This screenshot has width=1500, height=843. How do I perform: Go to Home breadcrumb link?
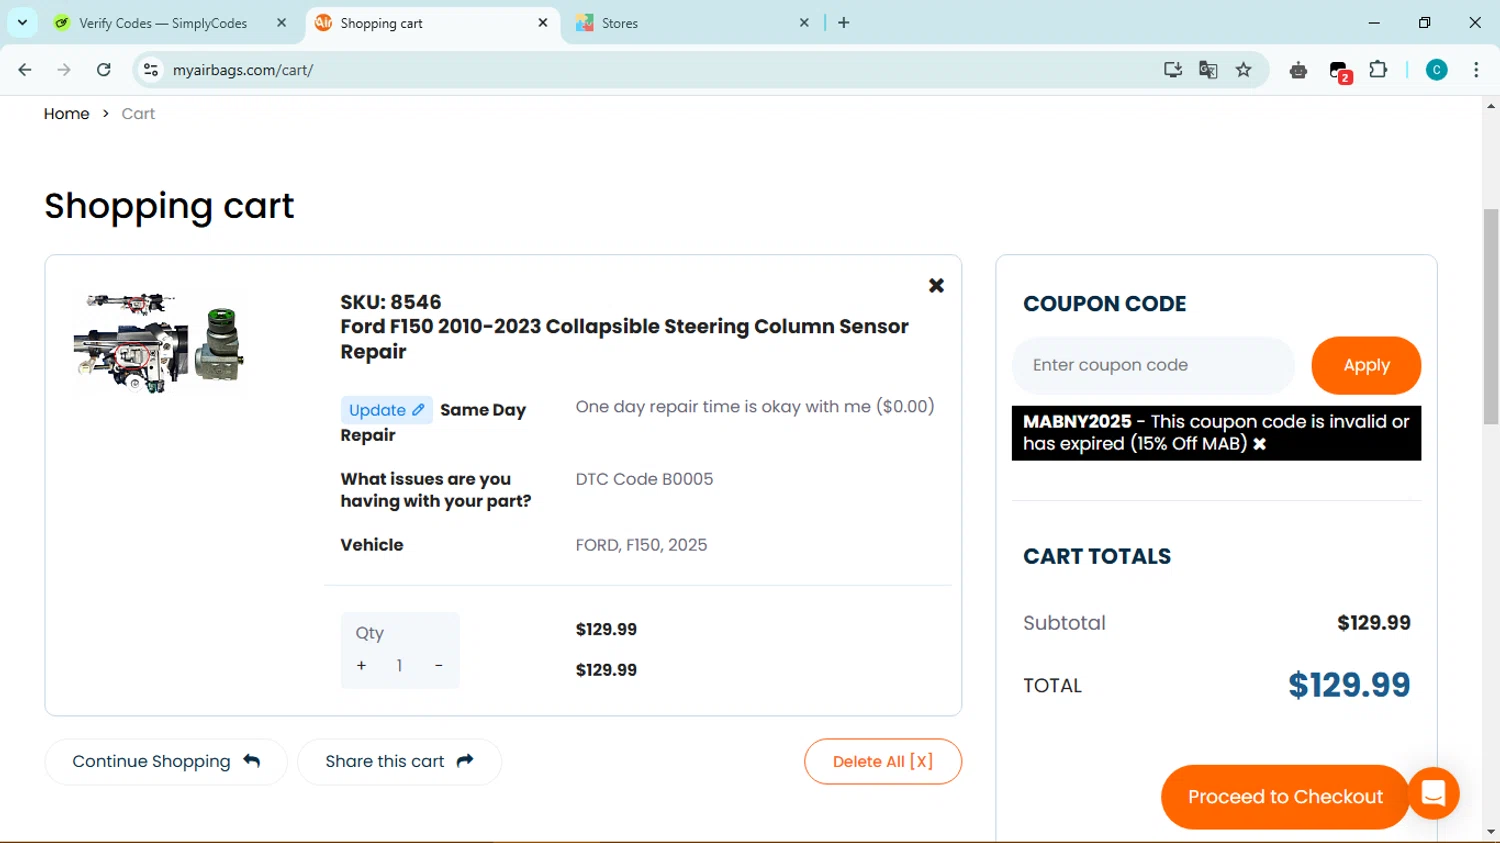[x=66, y=114]
